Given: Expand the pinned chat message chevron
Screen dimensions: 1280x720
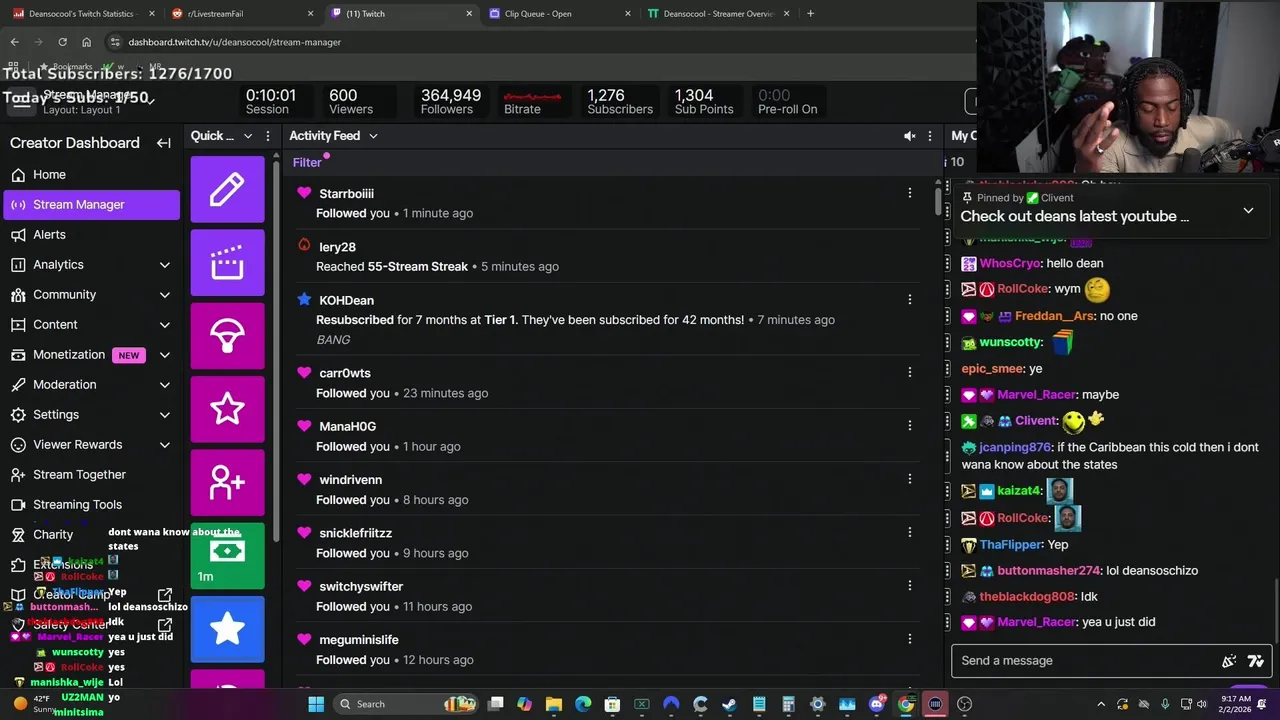Looking at the screenshot, I should tap(1248, 211).
